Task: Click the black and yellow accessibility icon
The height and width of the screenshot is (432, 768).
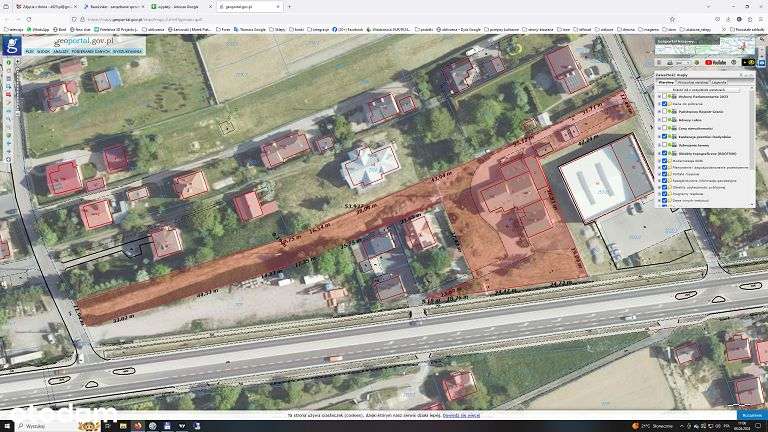Action: click(x=749, y=62)
